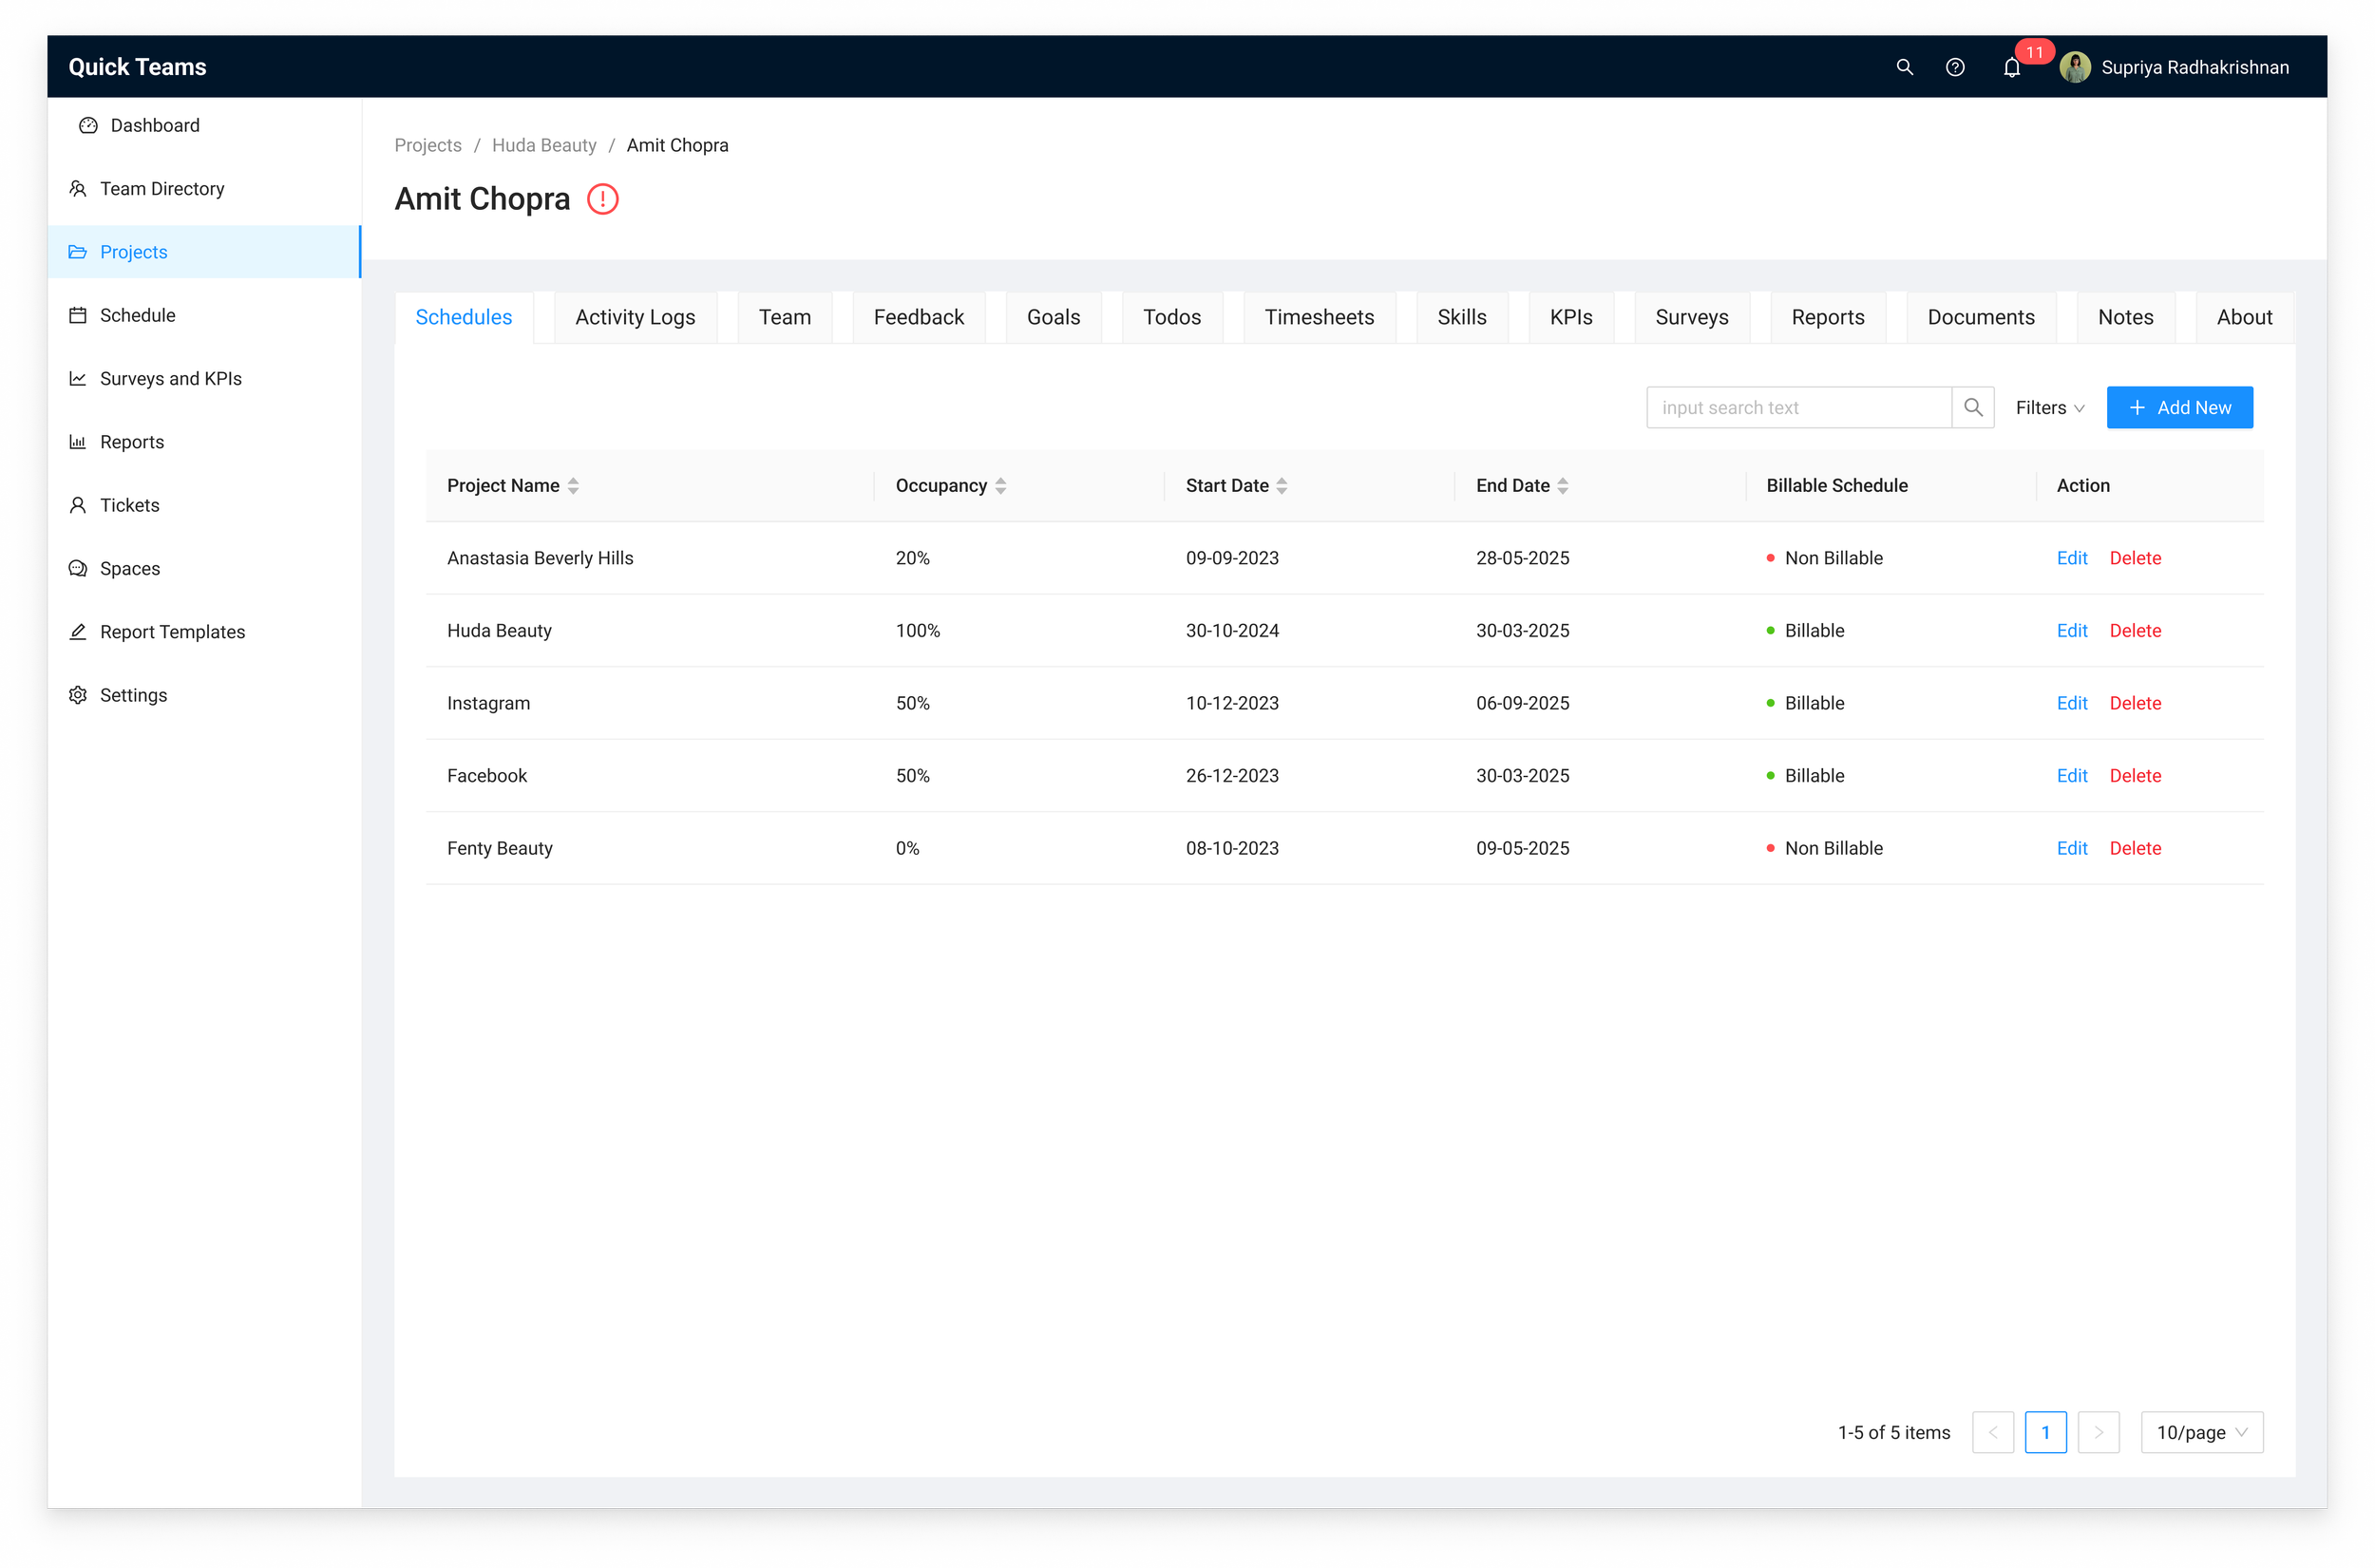Click the Add New button

[x=2179, y=408]
